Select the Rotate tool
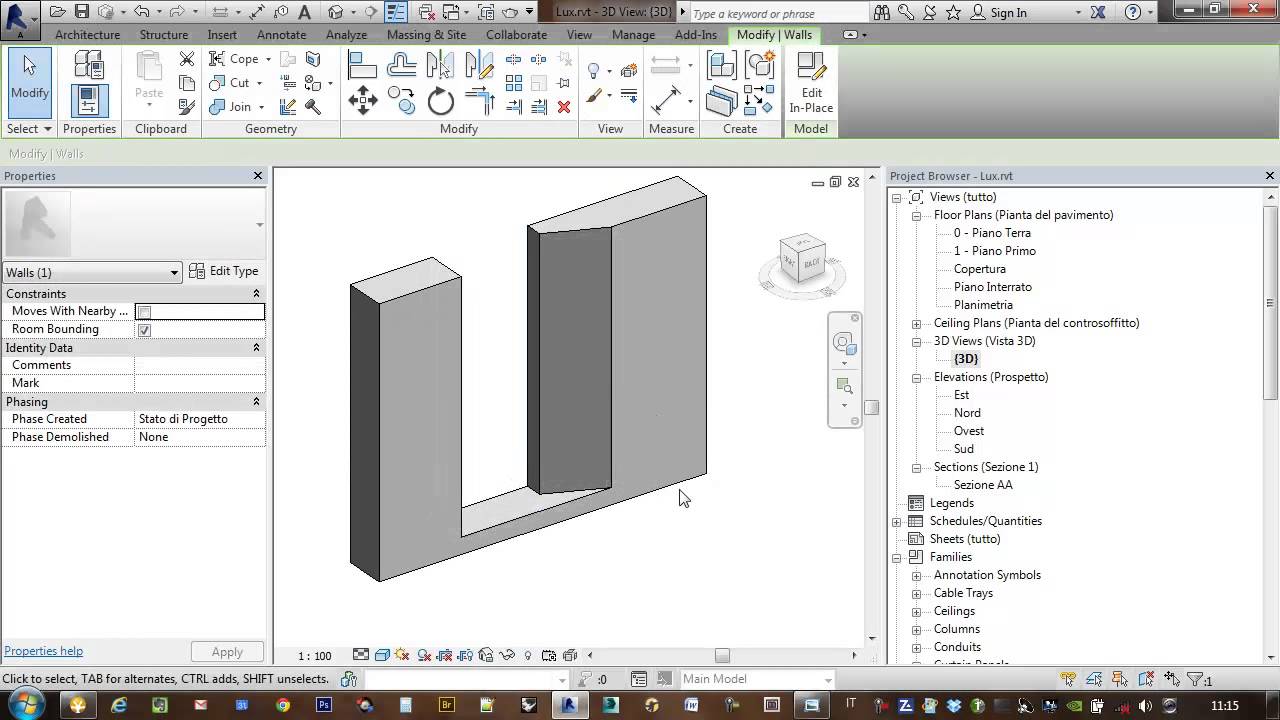This screenshot has height=720, width=1280. pyautogui.click(x=440, y=101)
